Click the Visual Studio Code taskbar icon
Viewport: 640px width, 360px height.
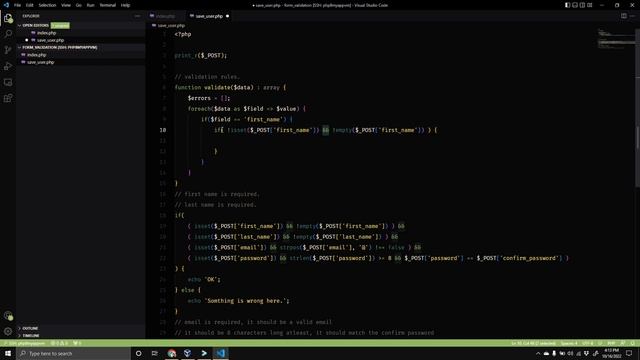point(220,353)
